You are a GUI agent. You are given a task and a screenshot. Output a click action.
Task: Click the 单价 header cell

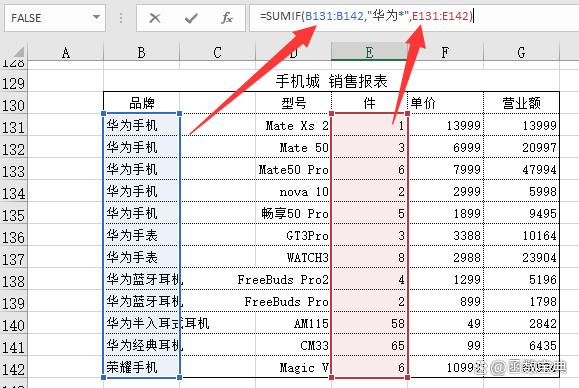pyautogui.click(x=445, y=103)
